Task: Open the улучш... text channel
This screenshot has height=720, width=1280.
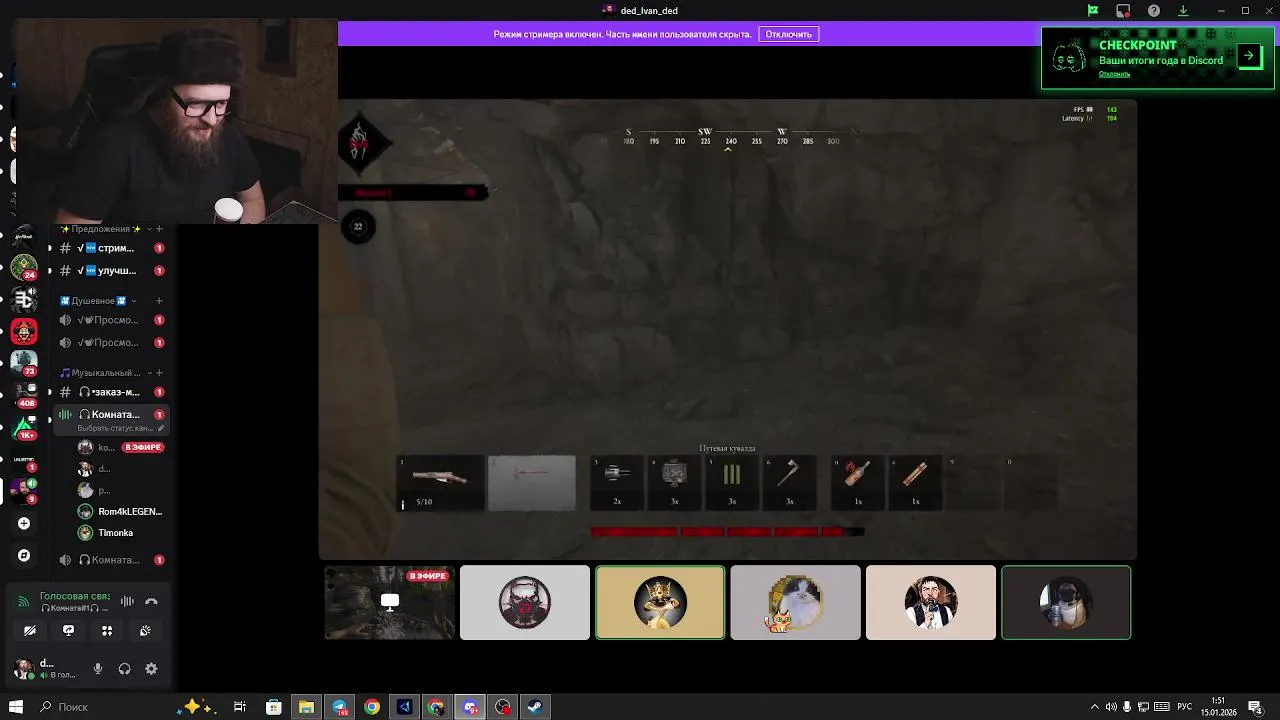Action: [x=111, y=271]
